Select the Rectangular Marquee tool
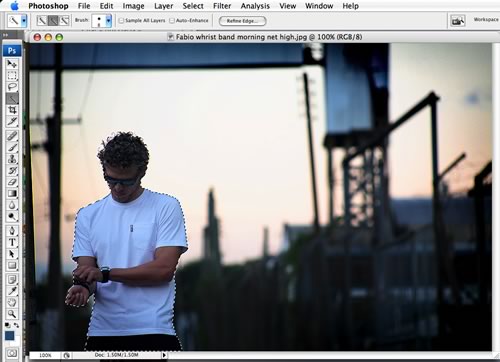The image size is (500, 362). click(12, 75)
